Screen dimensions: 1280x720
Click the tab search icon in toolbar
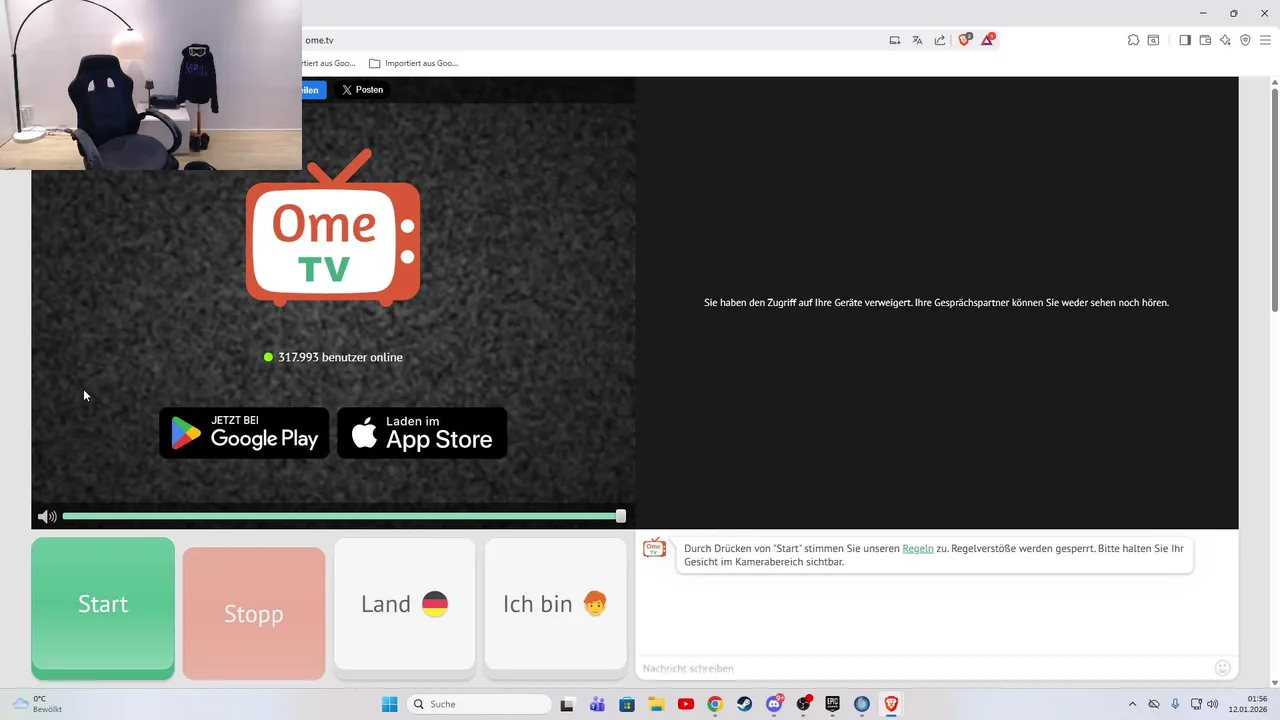1154,40
